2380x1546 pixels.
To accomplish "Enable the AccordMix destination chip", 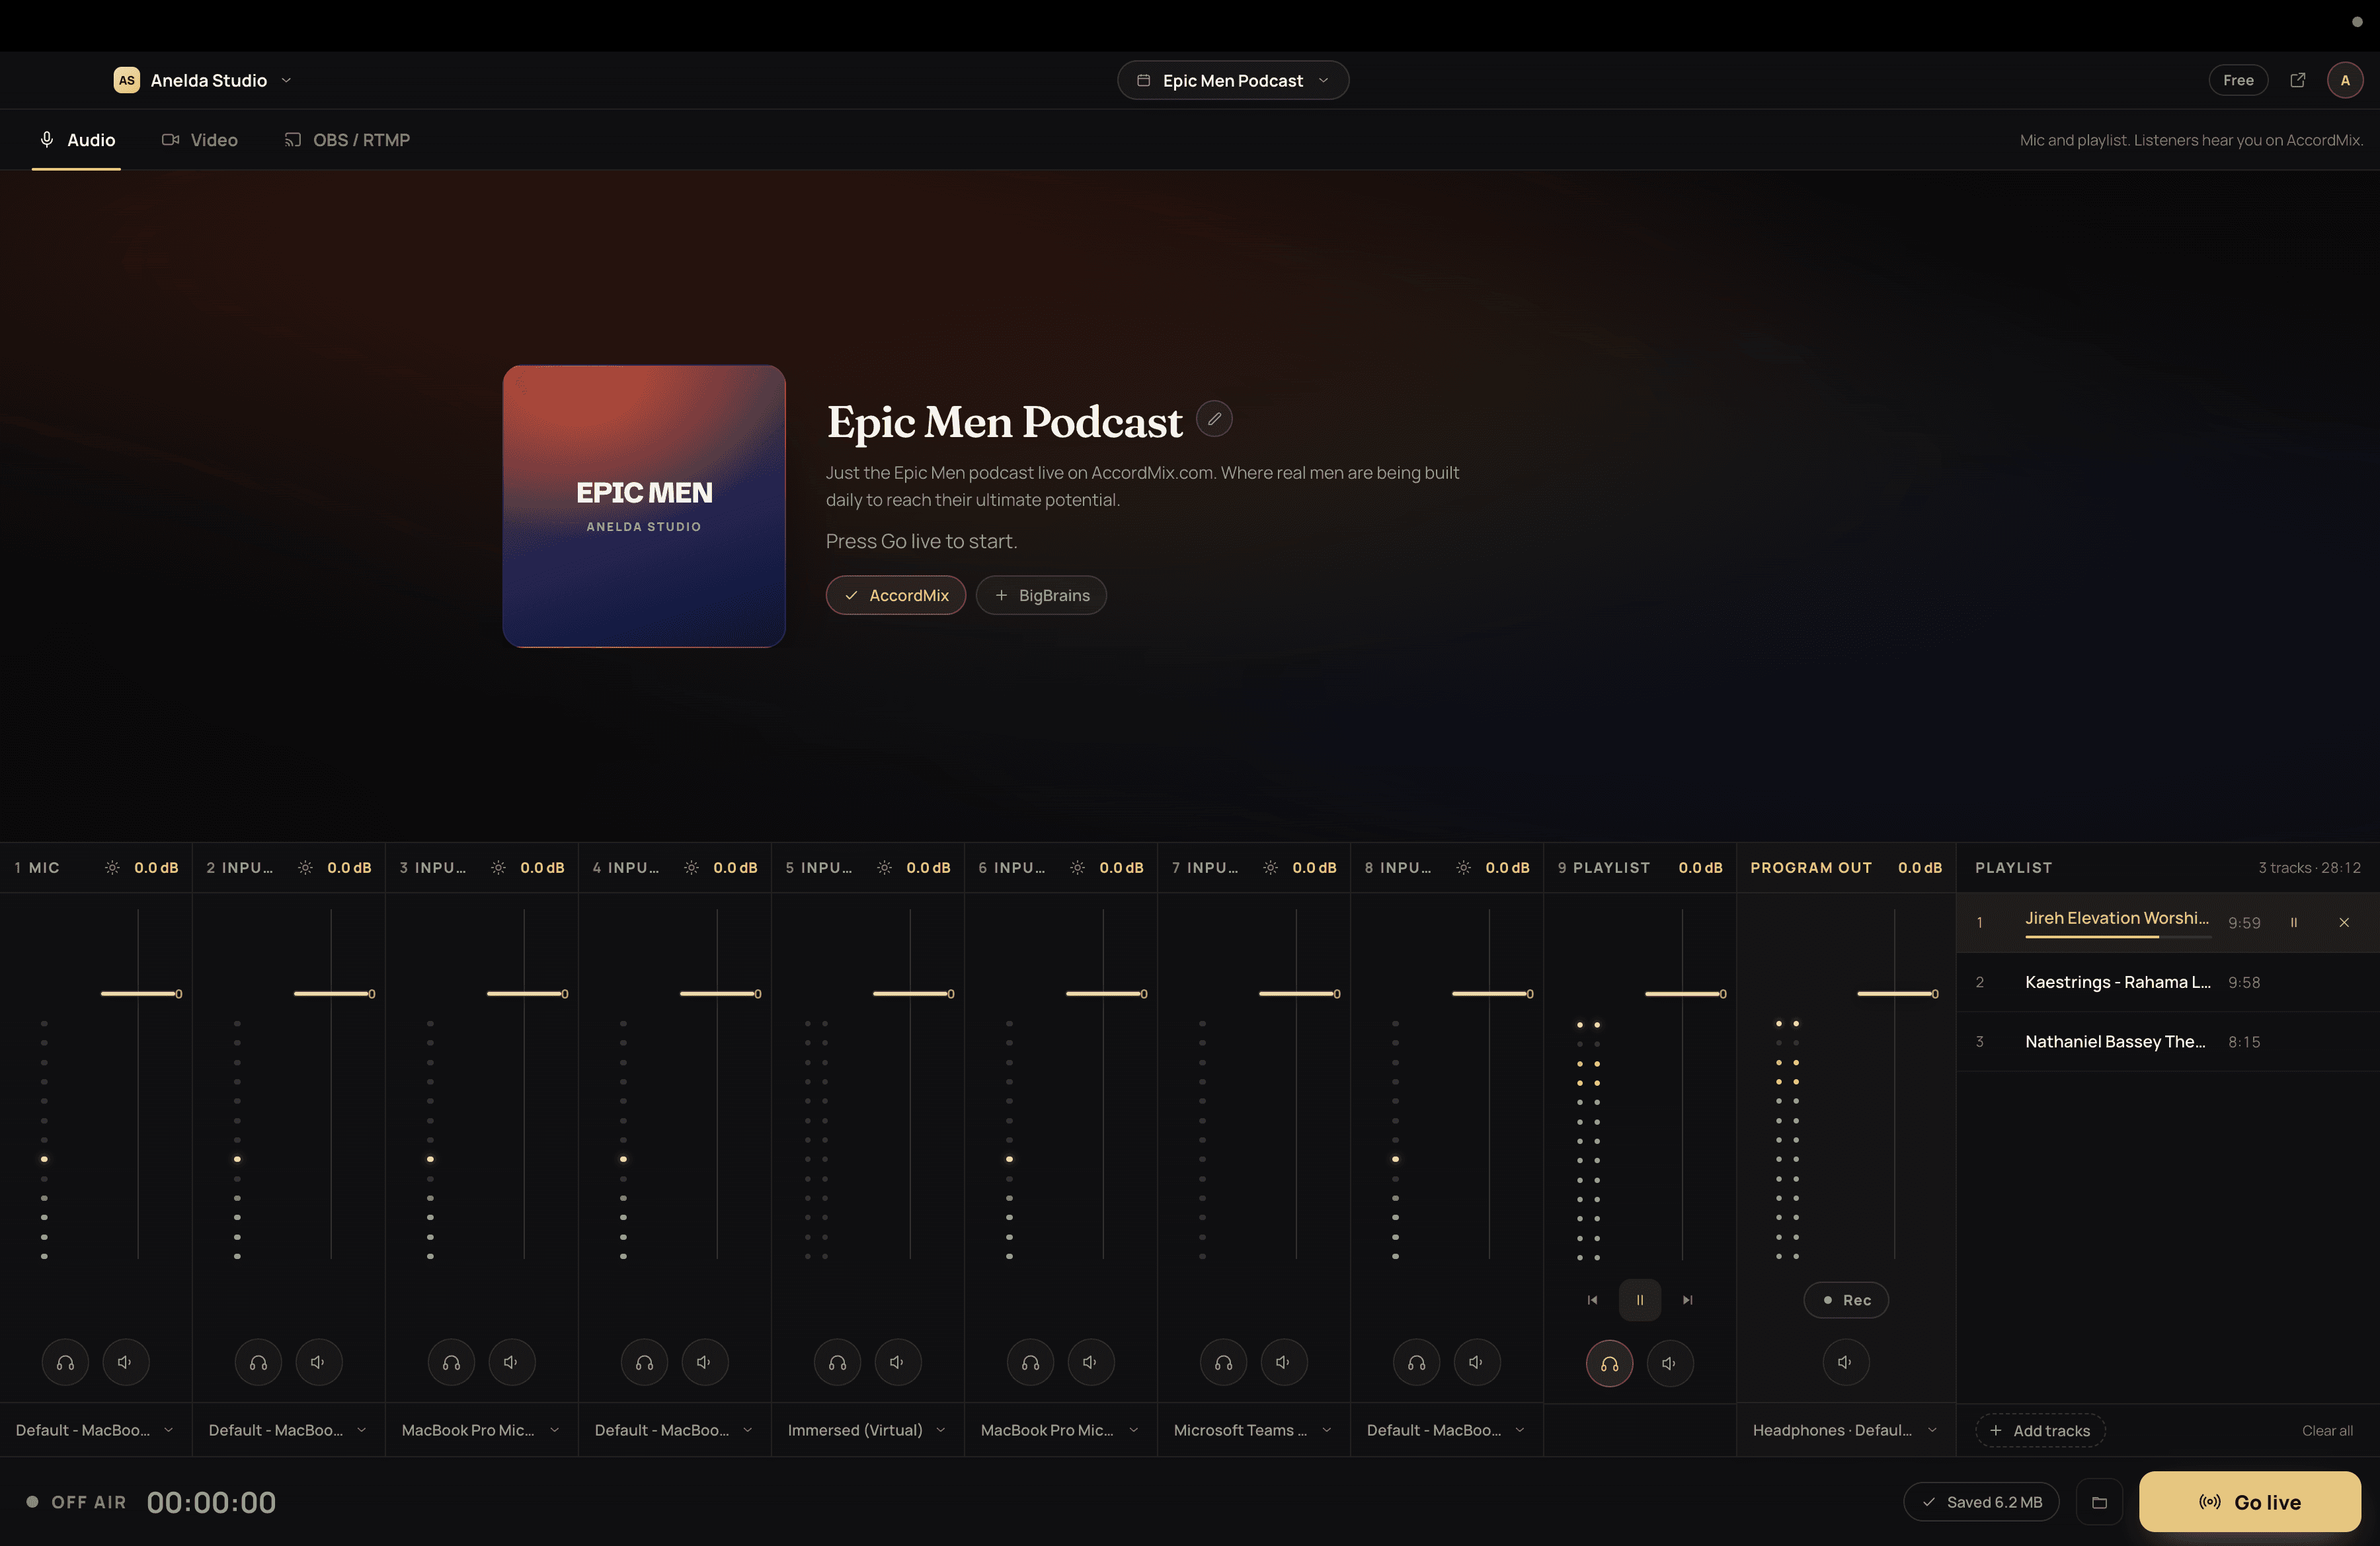I will pyautogui.click(x=895, y=595).
